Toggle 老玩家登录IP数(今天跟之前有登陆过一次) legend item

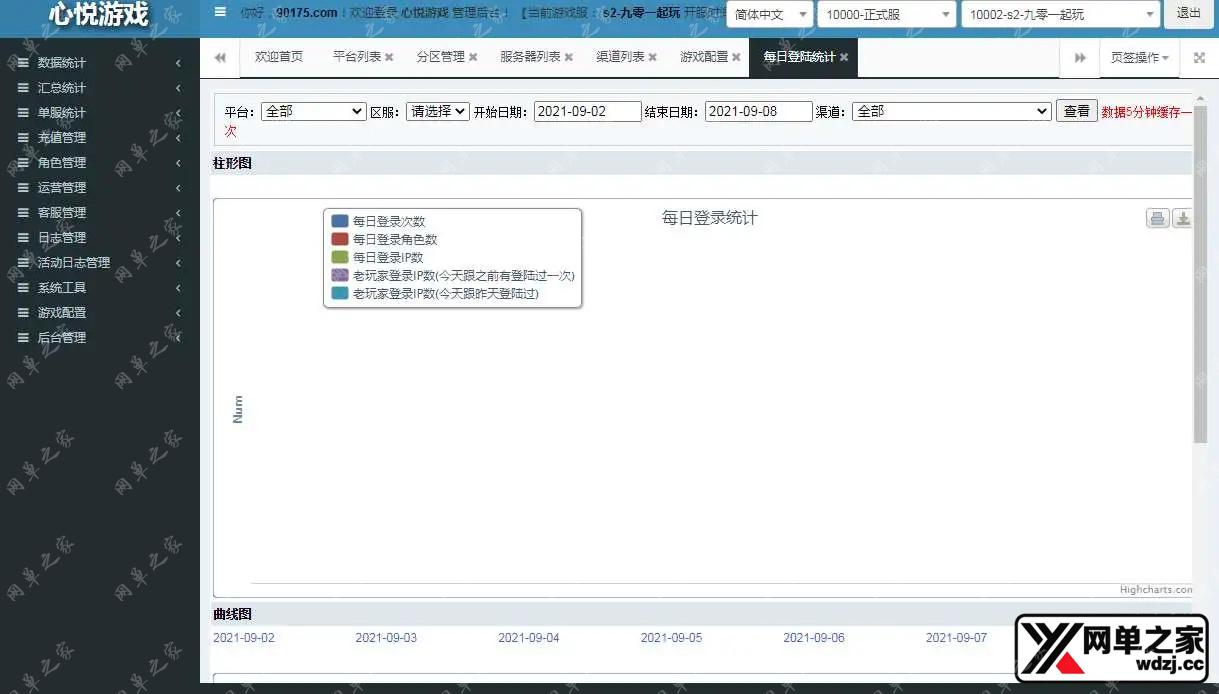pos(453,275)
